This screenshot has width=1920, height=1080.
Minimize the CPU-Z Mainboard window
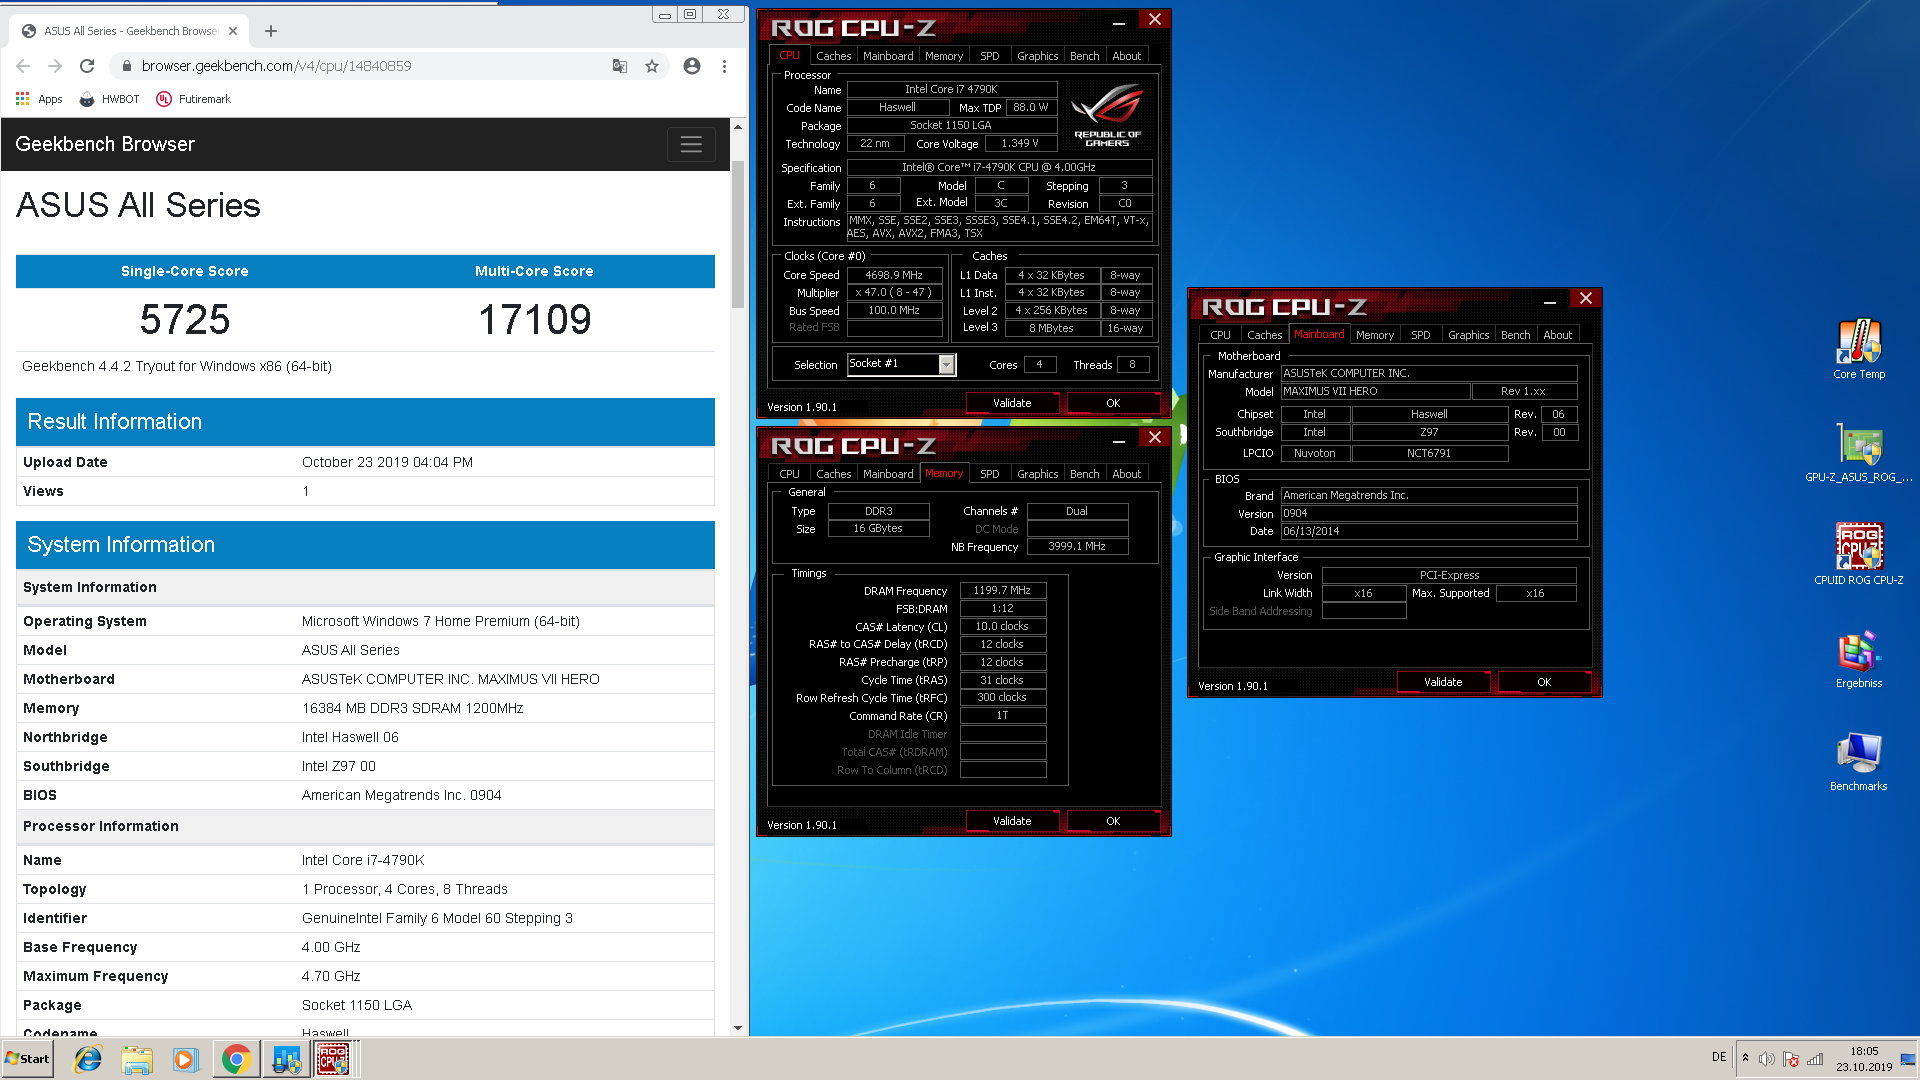(x=1549, y=300)
